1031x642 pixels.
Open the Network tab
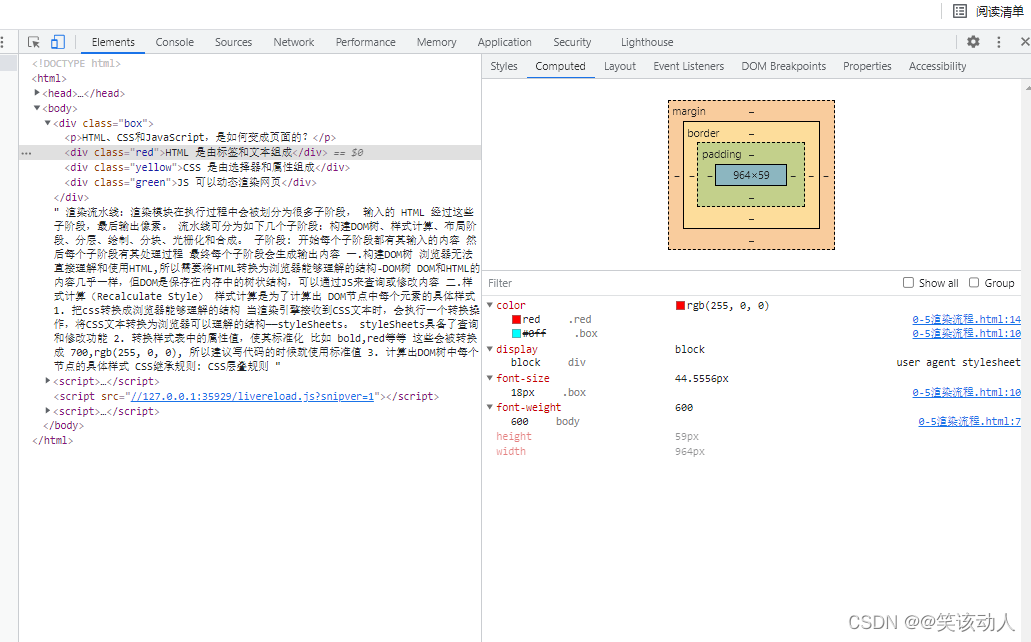(294, 42)
